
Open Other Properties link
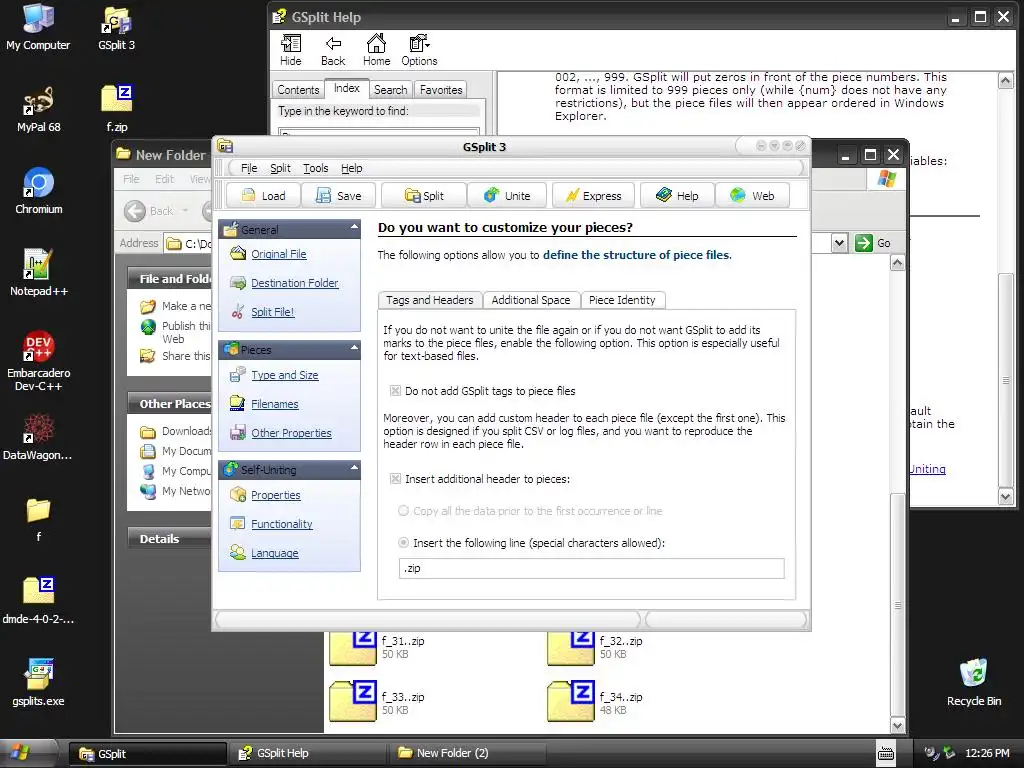(291, 433)
